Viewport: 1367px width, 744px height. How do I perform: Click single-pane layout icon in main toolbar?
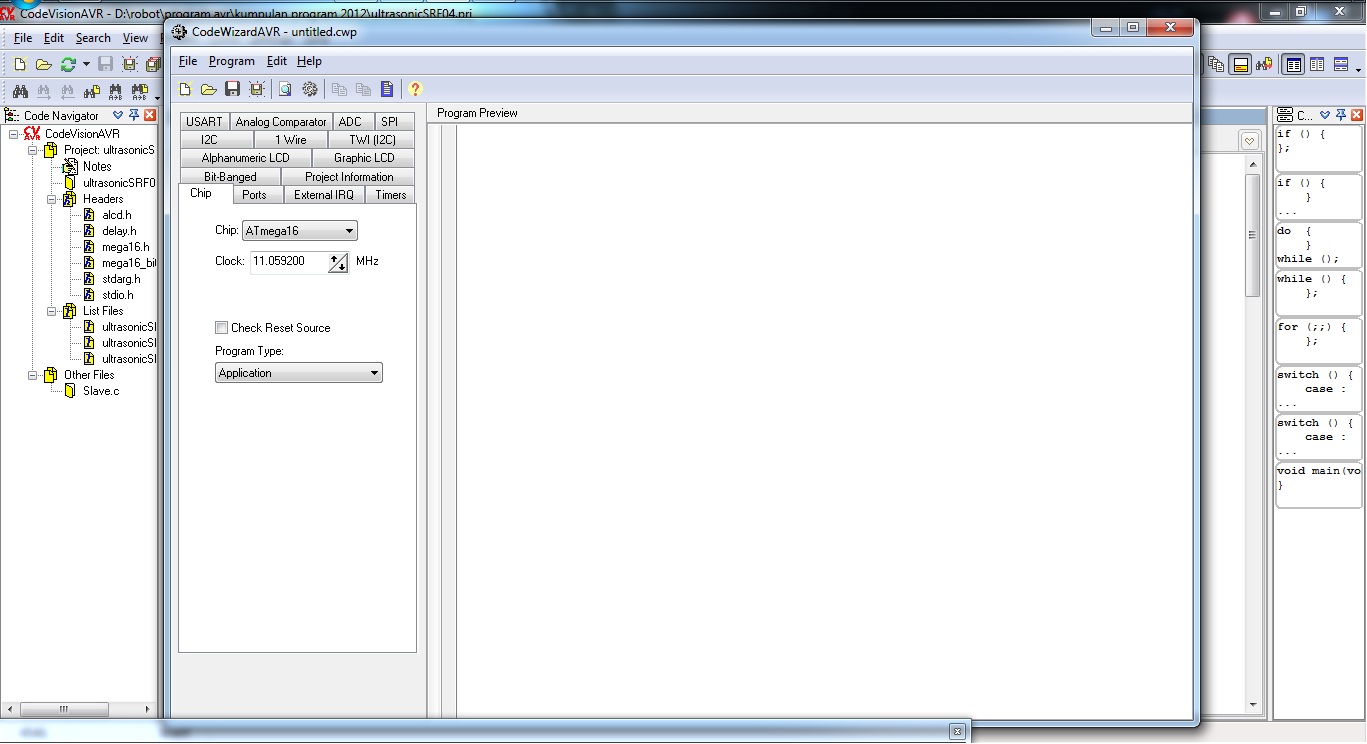point(1294,65)
